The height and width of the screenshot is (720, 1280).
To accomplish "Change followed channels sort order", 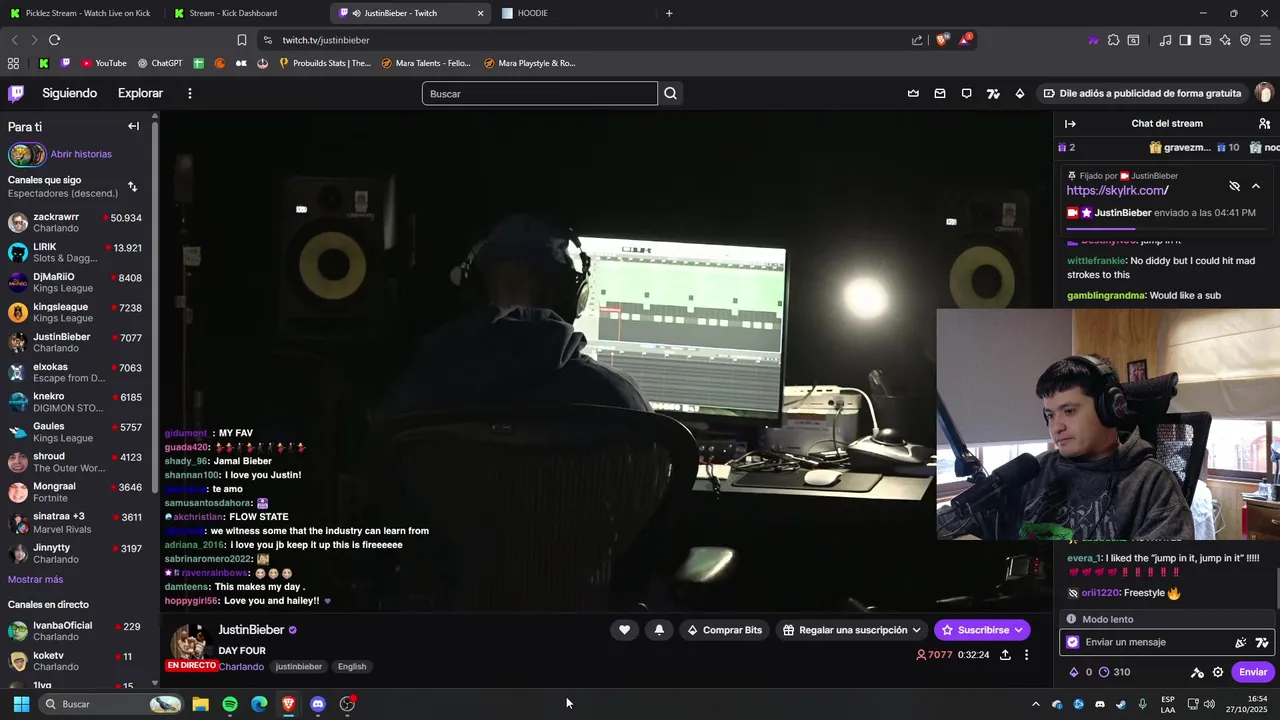I will coord(132,187).
